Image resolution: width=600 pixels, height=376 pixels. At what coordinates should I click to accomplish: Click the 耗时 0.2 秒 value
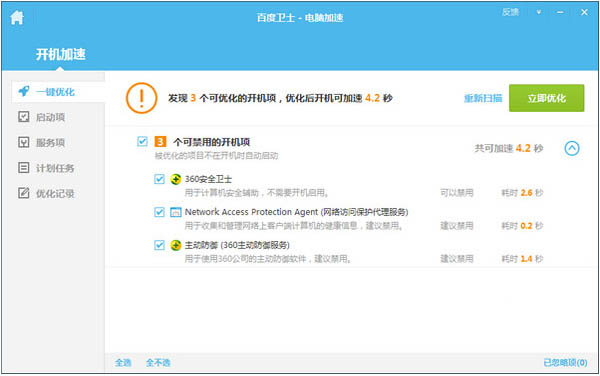522,226
